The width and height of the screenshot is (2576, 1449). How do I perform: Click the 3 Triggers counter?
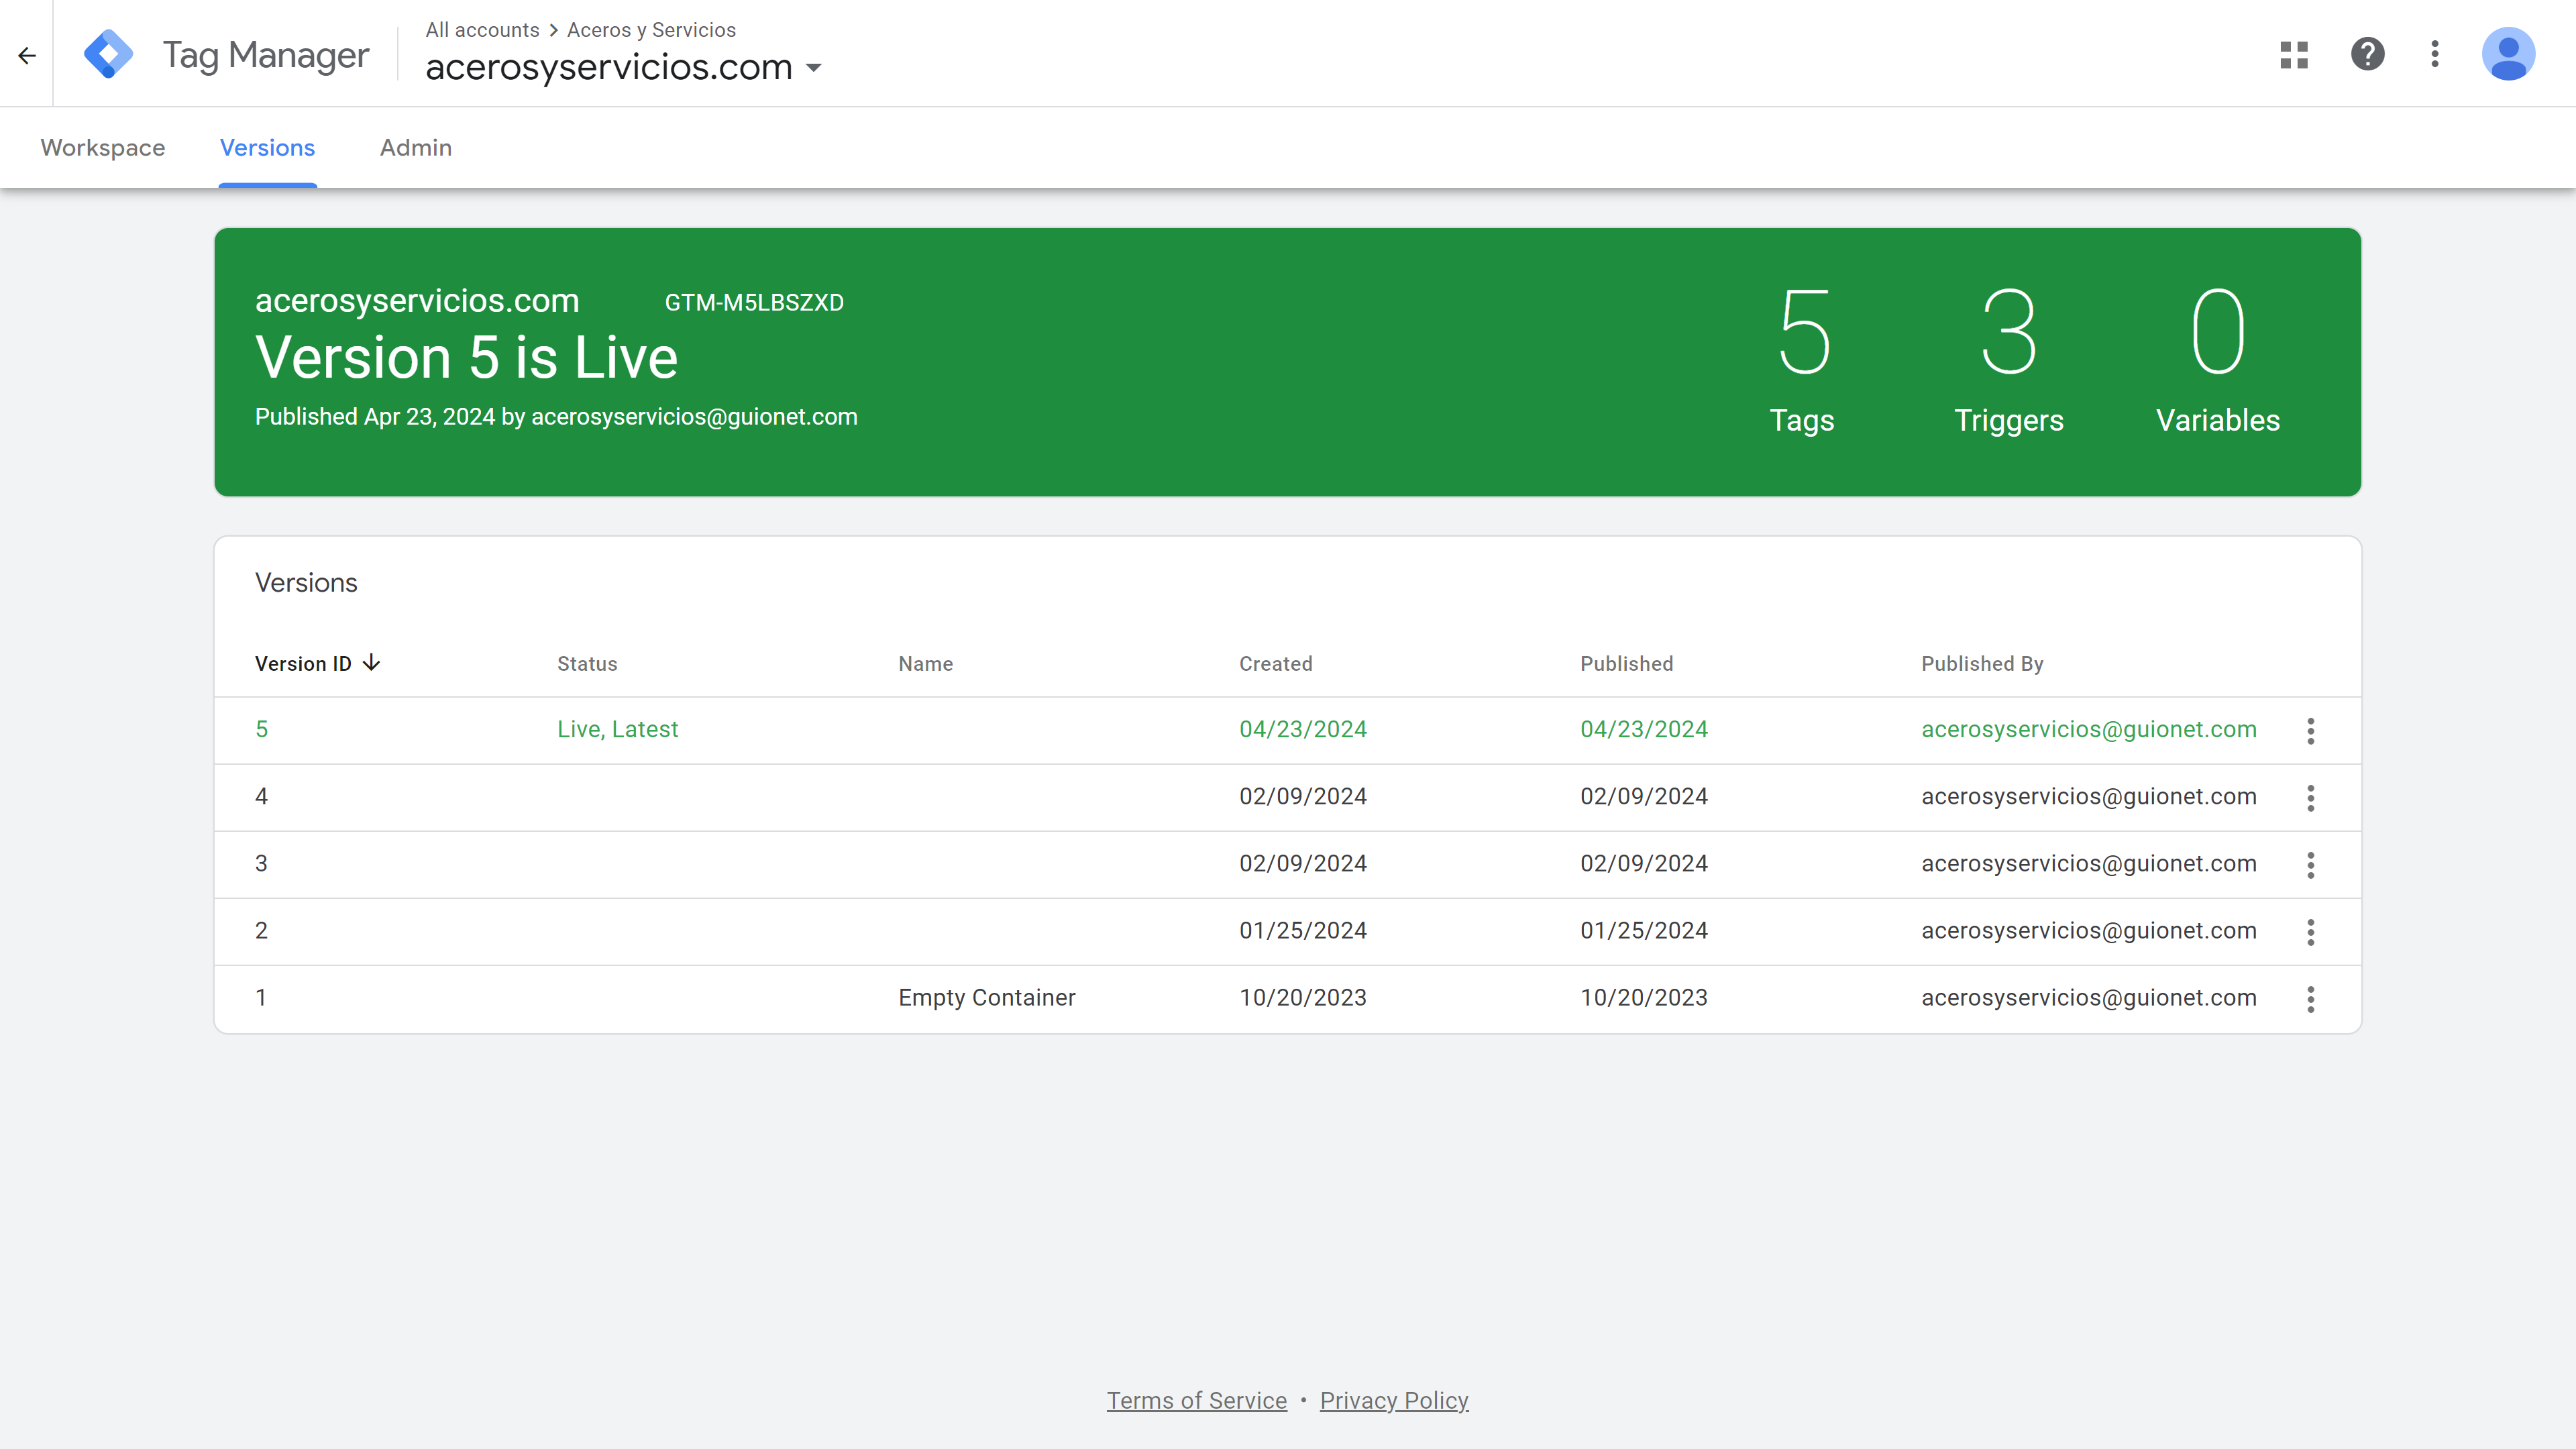(x=2009, y=360)
